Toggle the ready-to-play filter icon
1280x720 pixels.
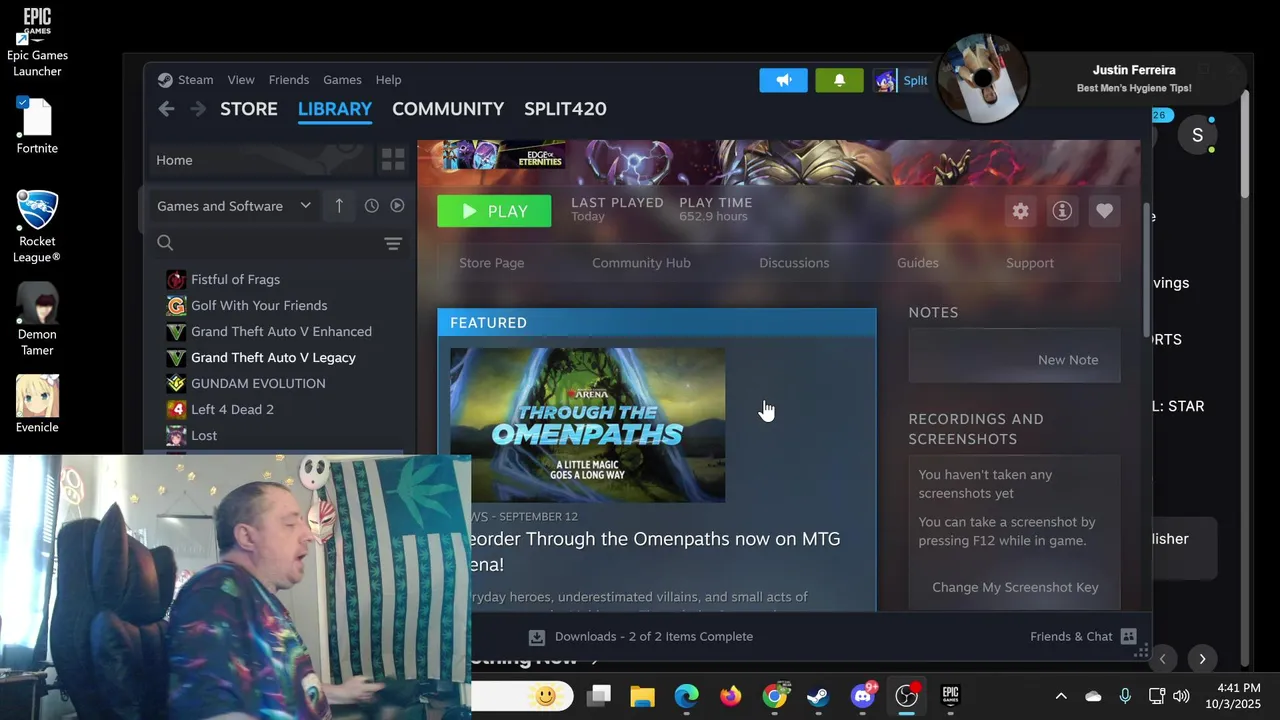(x=397, y=205)
